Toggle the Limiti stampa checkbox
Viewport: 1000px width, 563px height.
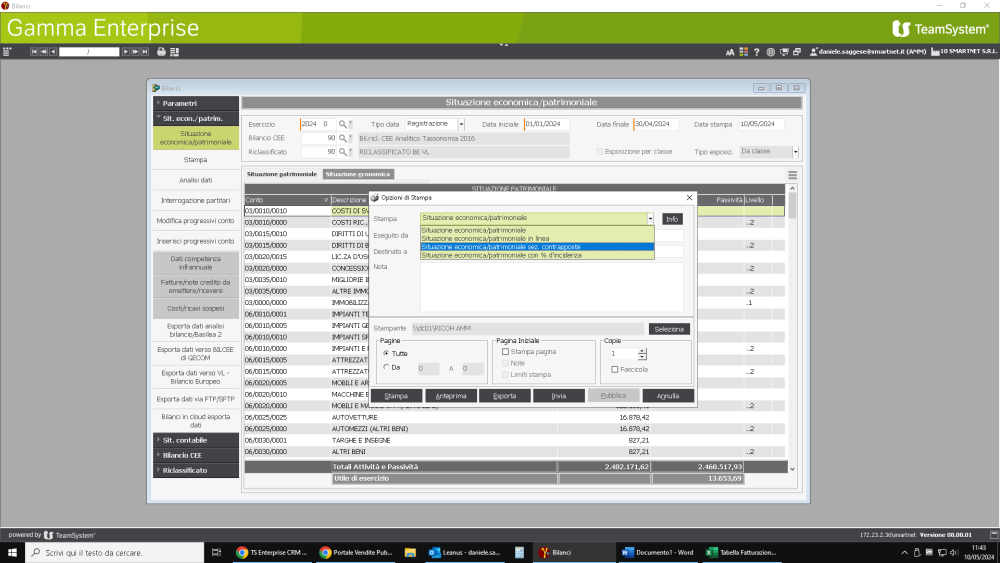click(505, 375)
